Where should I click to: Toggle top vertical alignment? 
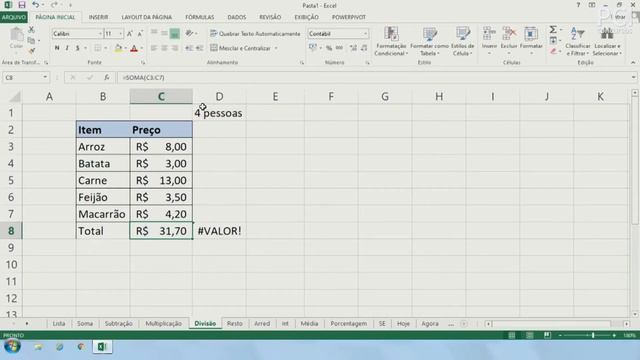pos(154,33)
